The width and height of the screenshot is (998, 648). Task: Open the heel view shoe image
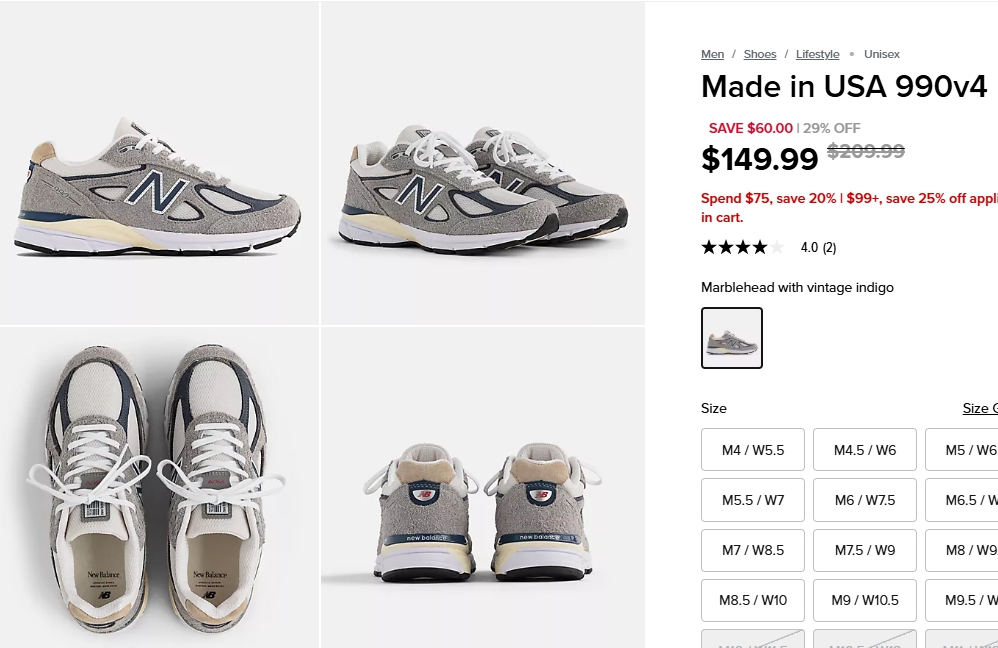[x=483, y=488]
